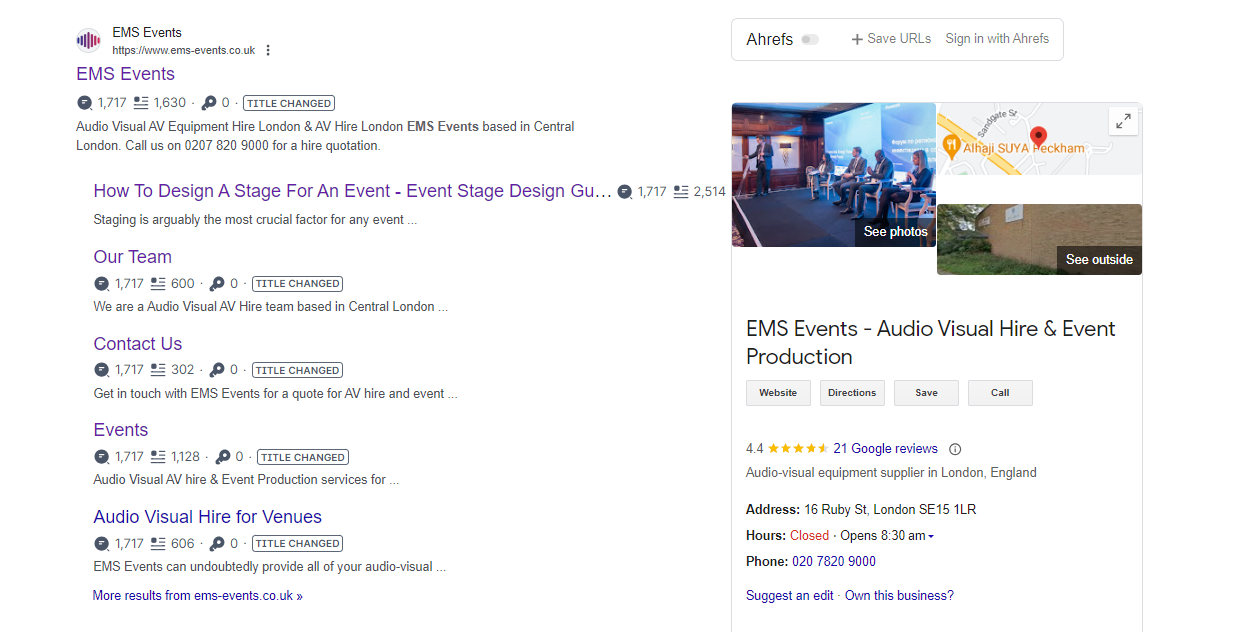The image size is (1241, 632).
Task: Click Own this business? link
Action: (899, 595)
